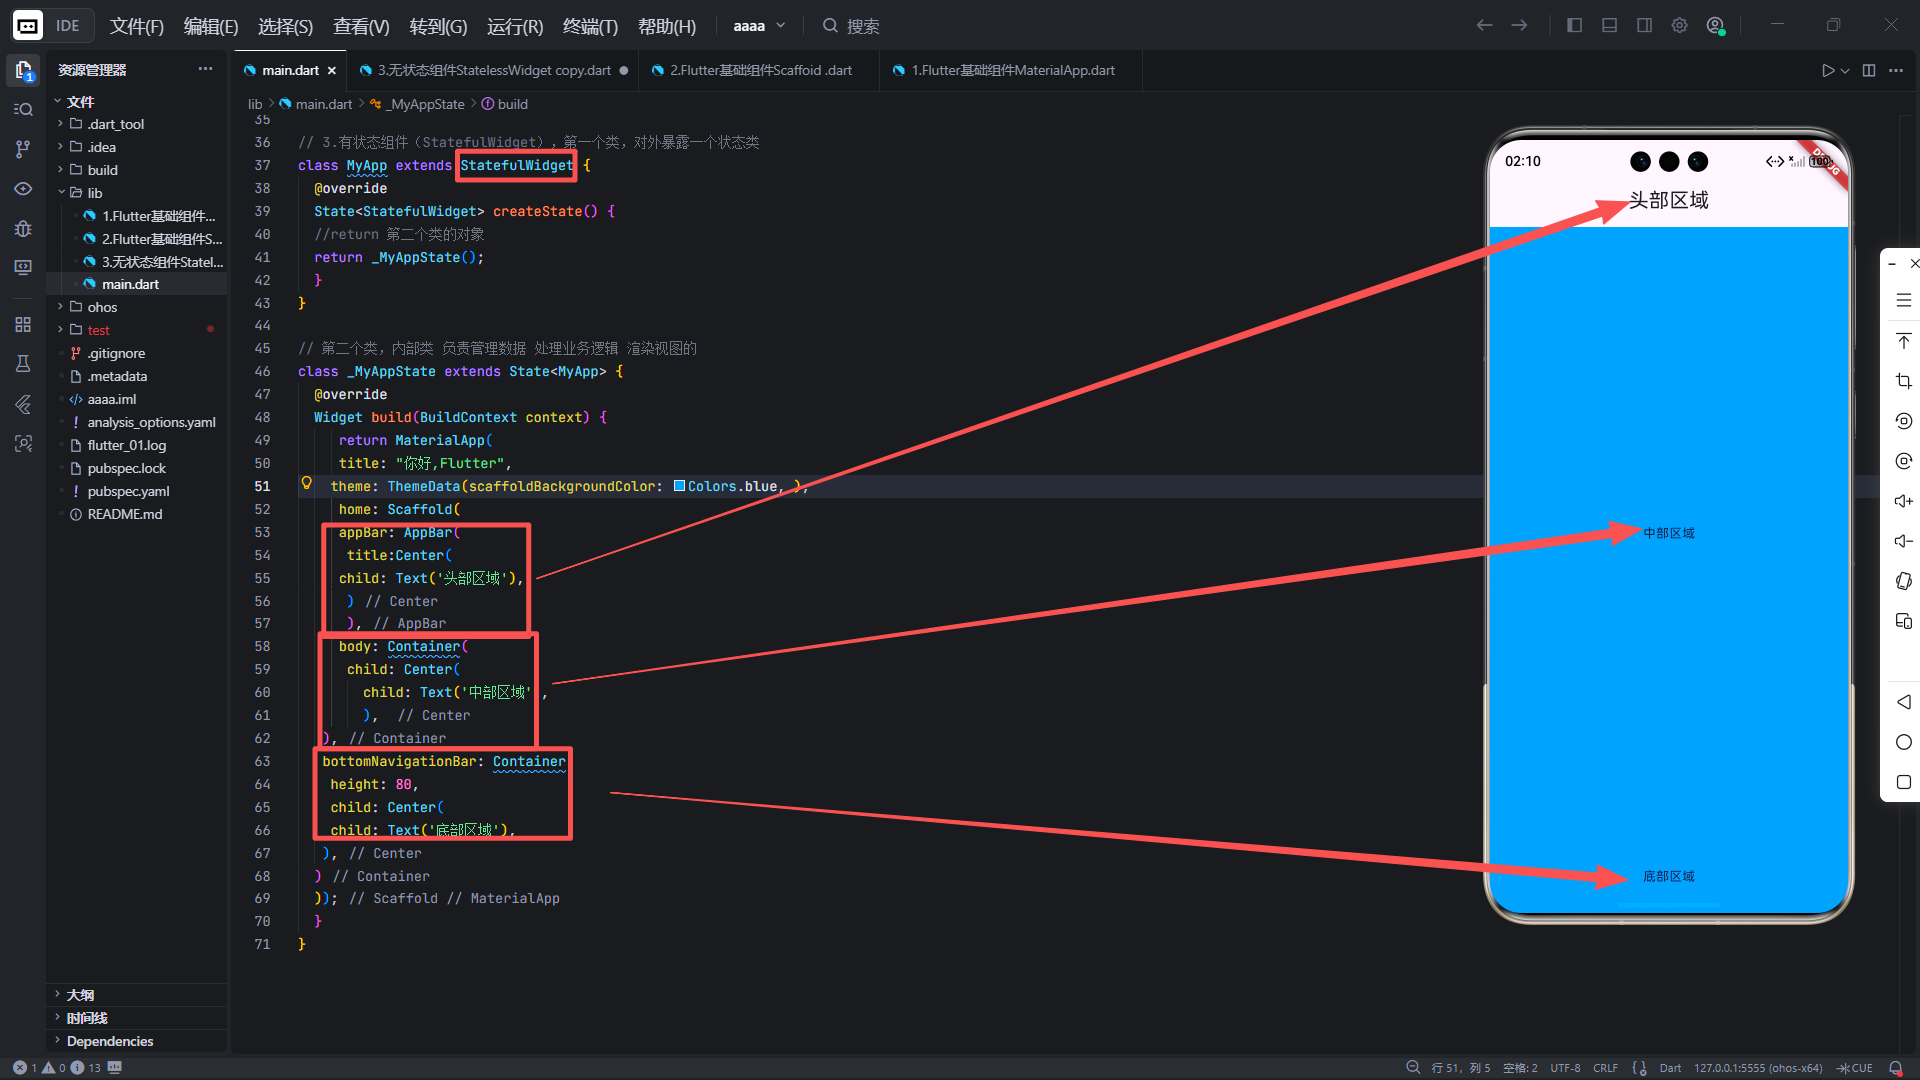Click the 搜索 search field
Screen dimensions: 1920x1080
point(862,26)
